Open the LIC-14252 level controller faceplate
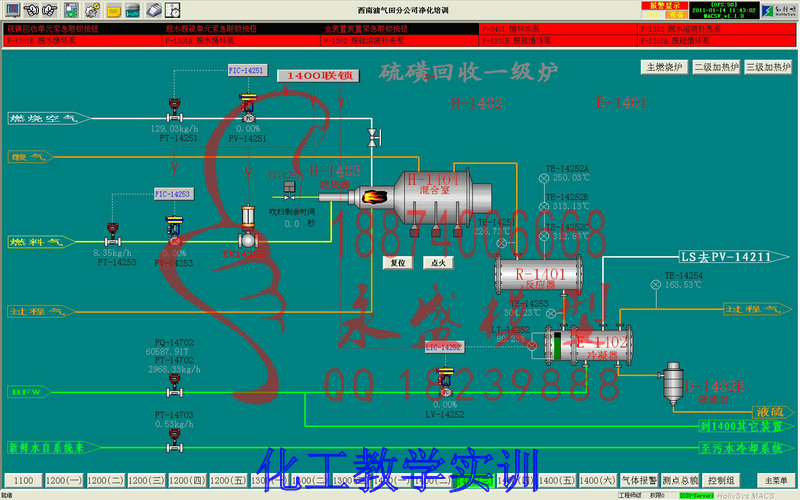 444,347
